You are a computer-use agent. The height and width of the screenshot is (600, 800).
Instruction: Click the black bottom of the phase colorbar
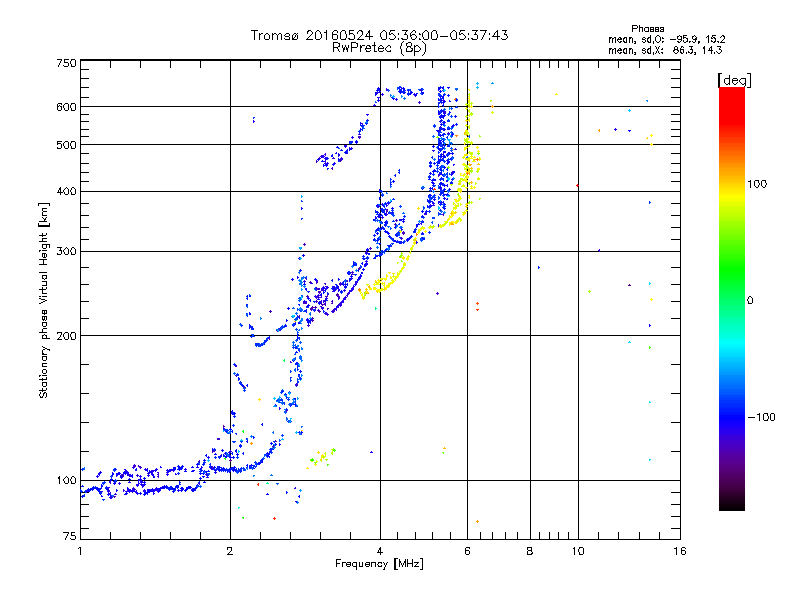tap(732, 503)
